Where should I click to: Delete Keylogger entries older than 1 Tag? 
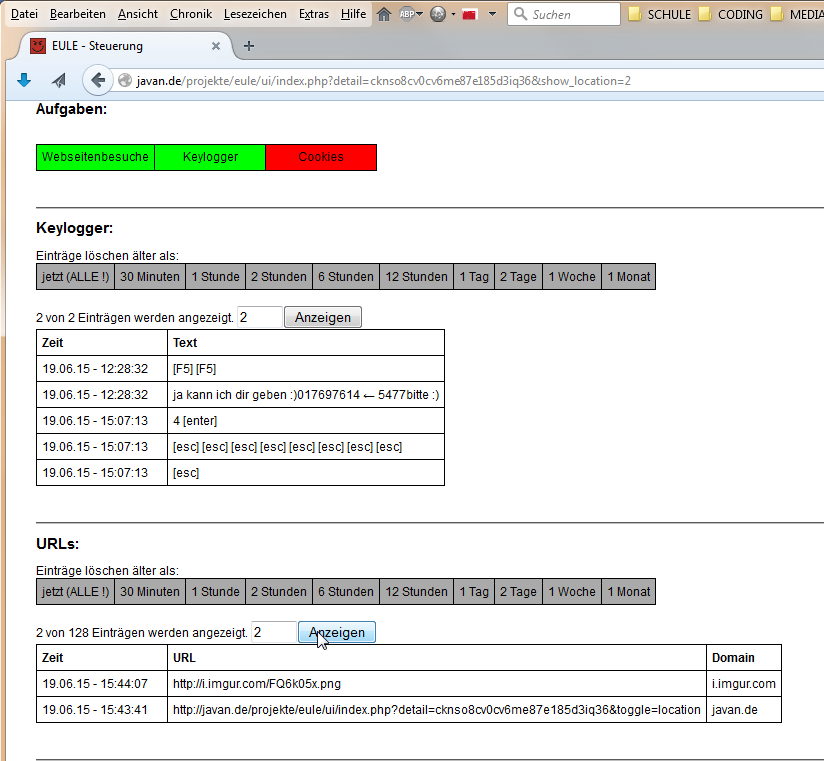(474, 276)
